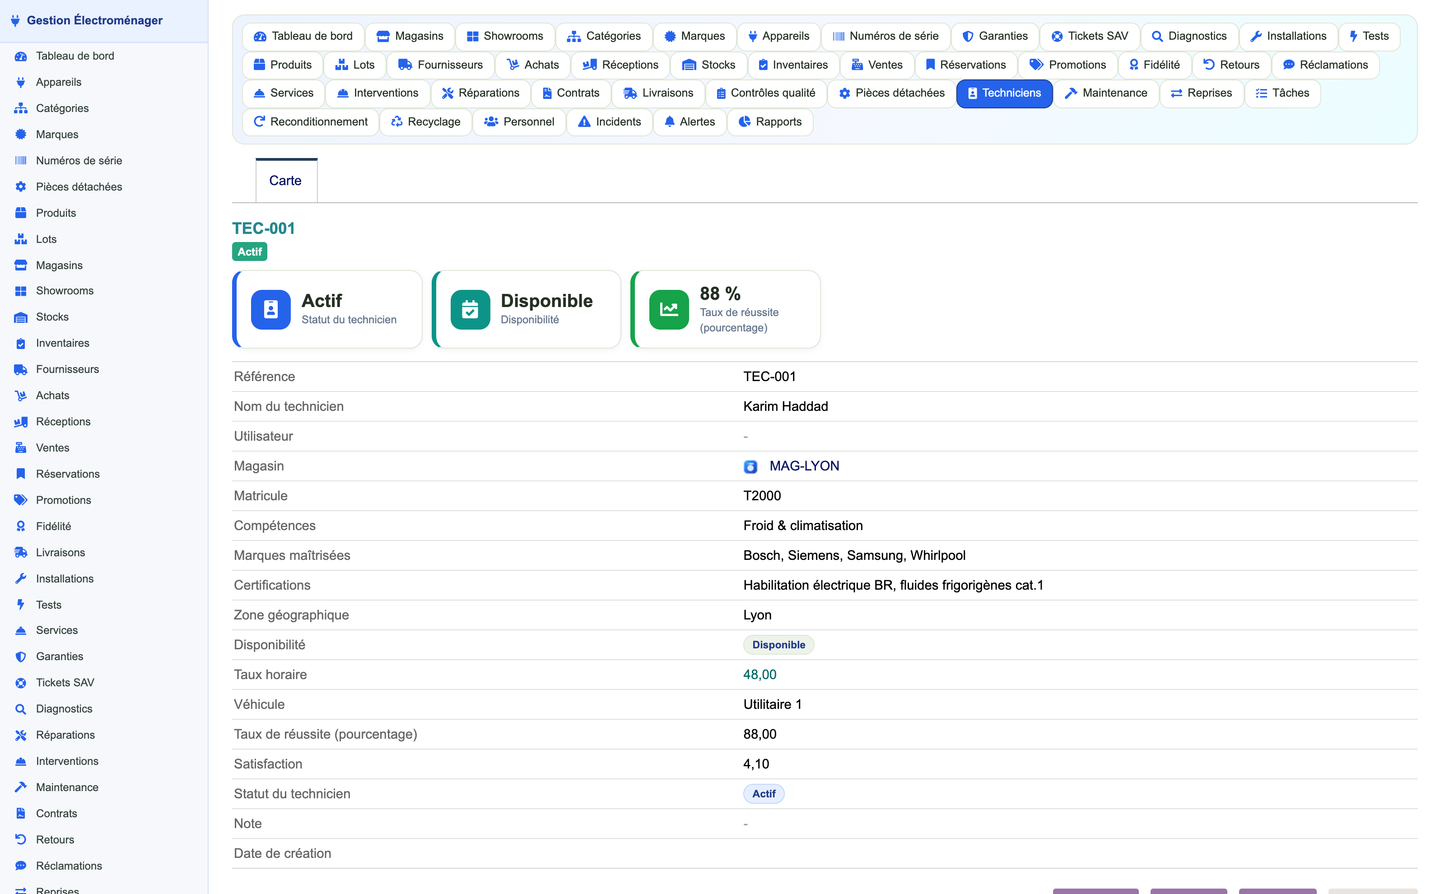Click the Incidents warning triangle icon
Viewport: 1445px width, 894px height.
[584, 122]
